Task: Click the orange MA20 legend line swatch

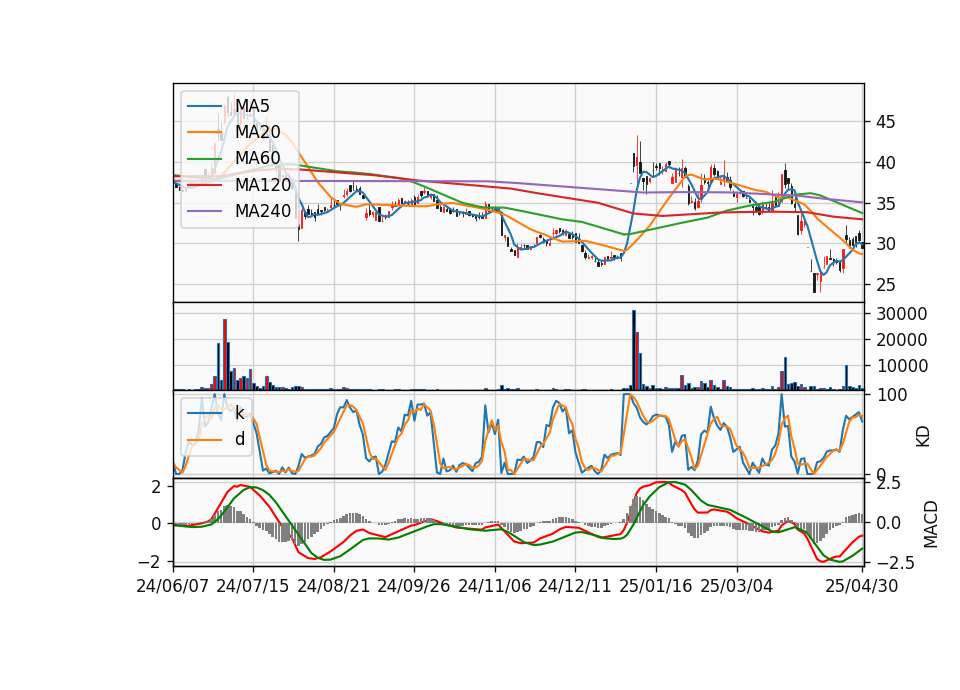Action: point(204,132)
